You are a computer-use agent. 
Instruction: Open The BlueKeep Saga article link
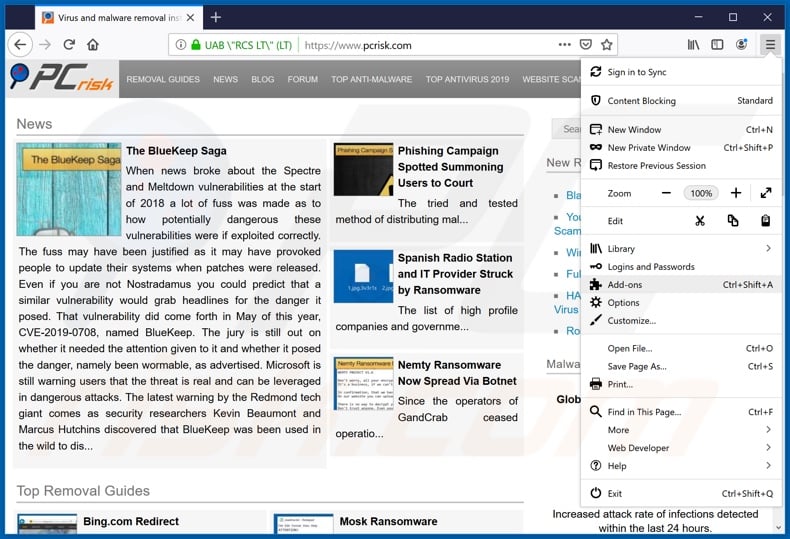tap(176, 151)
